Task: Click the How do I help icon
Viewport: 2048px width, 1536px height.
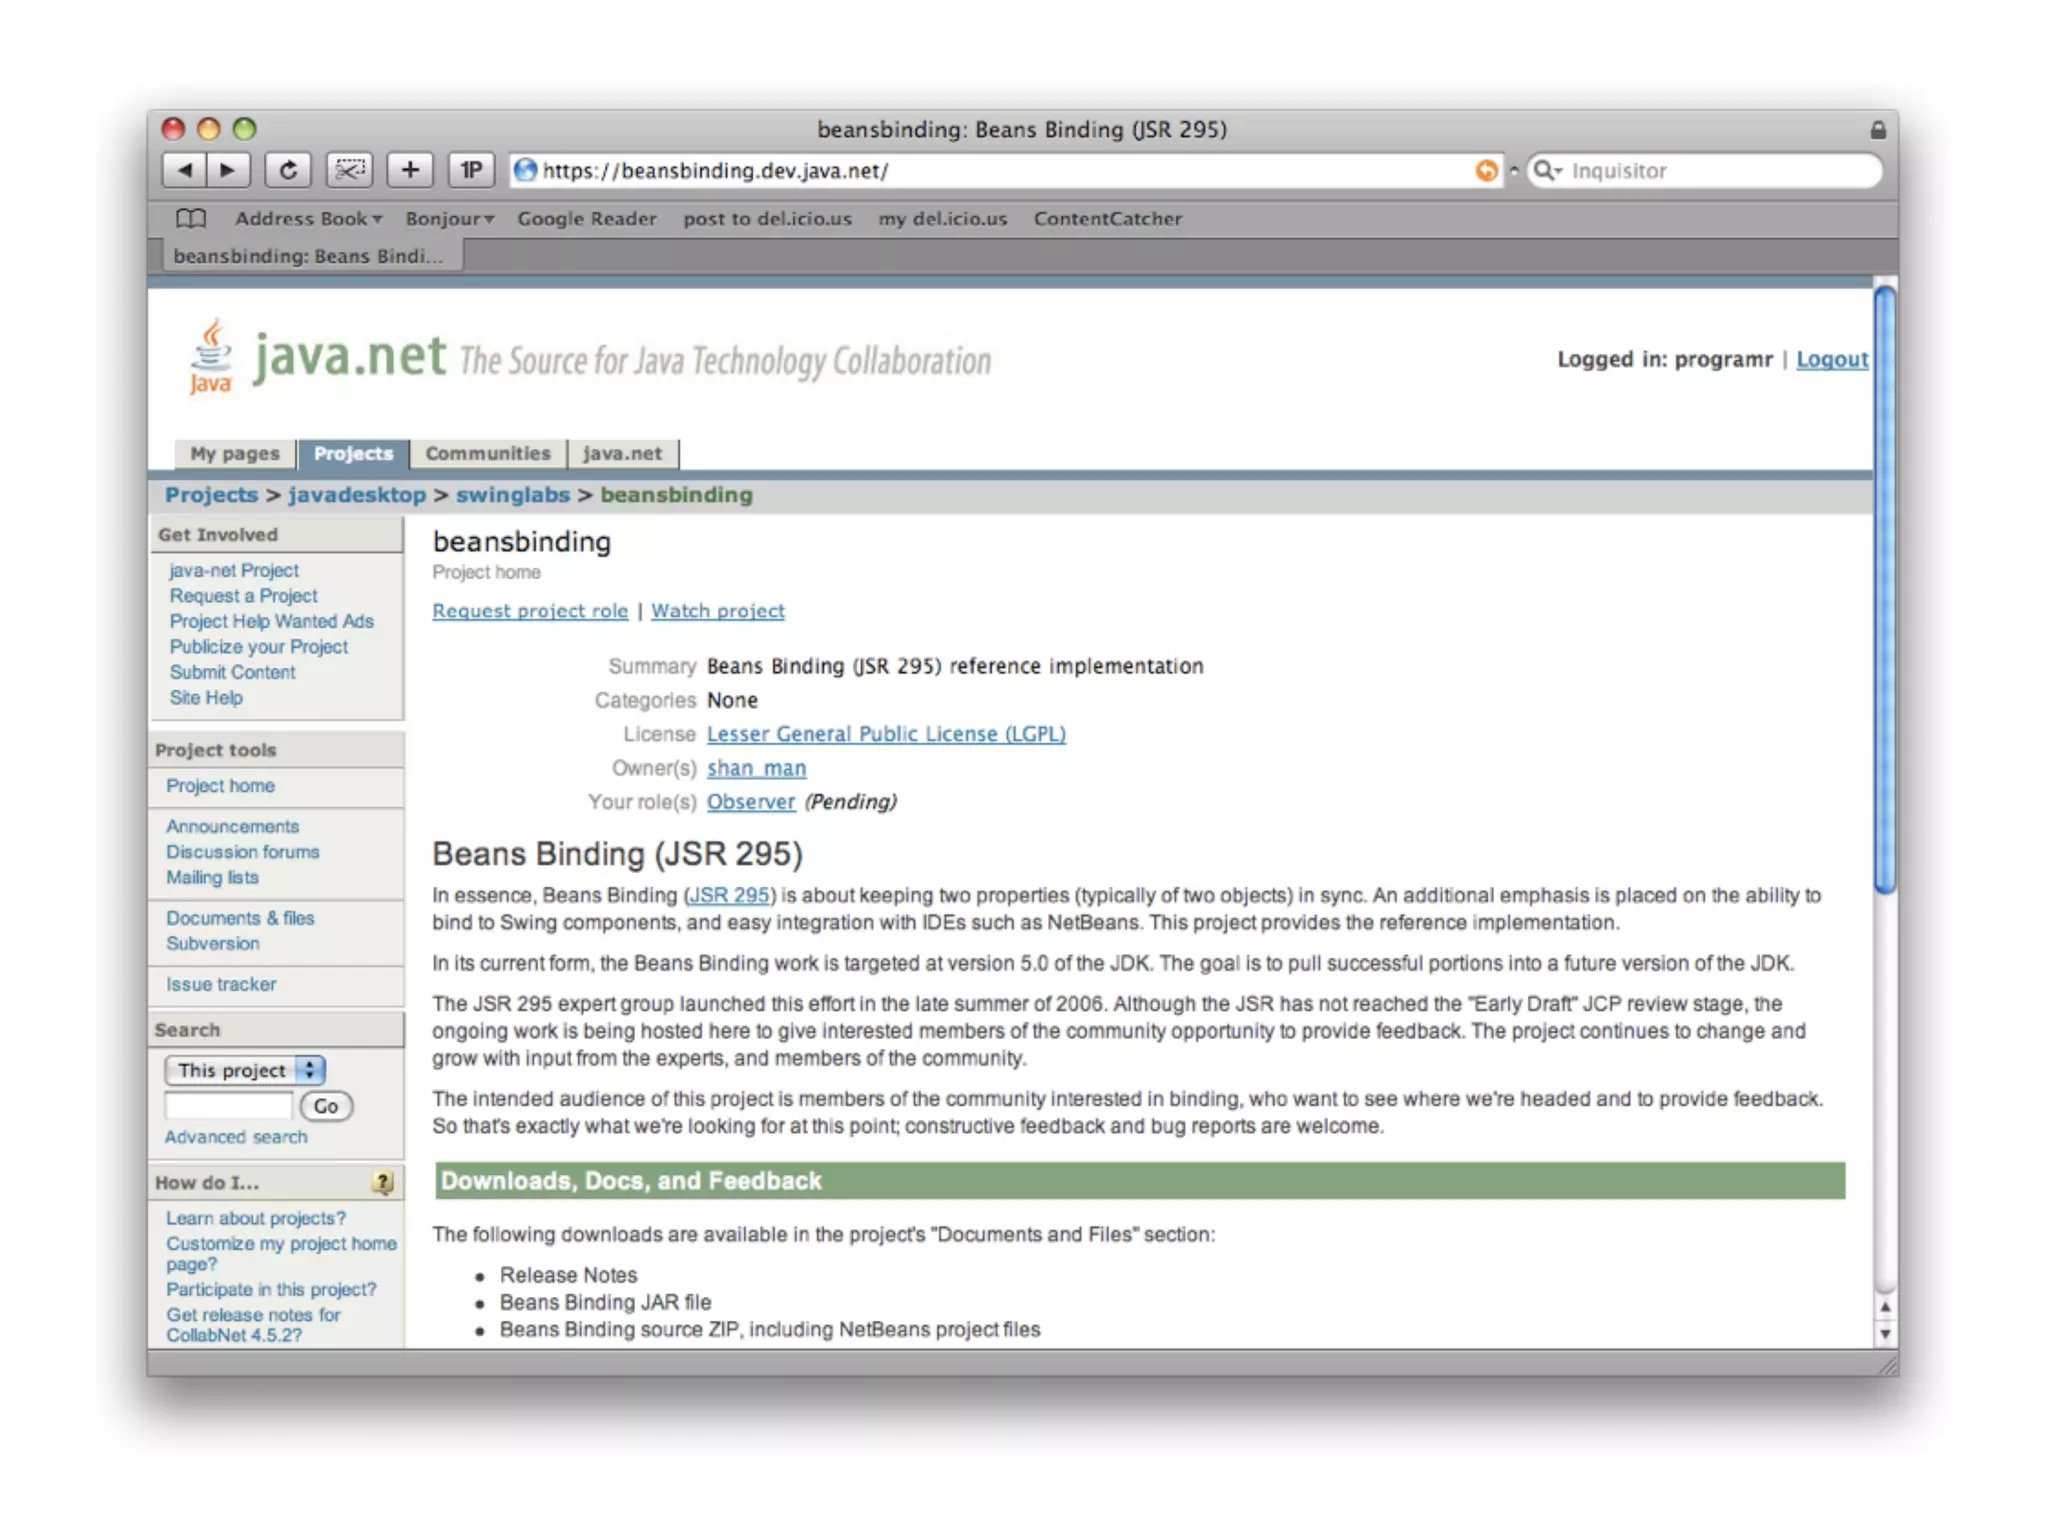Action: (x=383, y=1182)
